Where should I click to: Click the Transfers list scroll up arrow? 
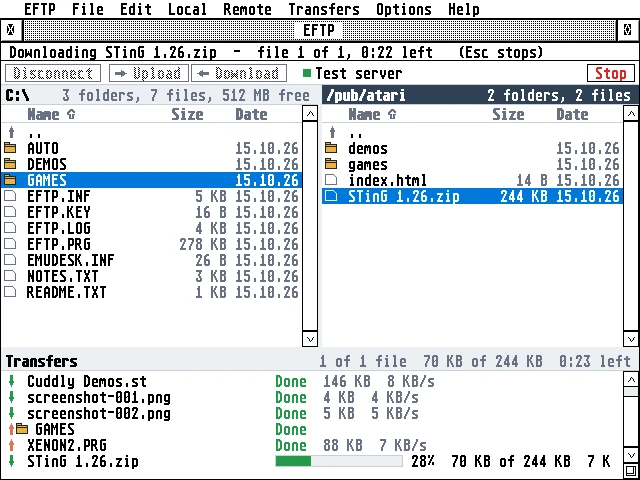point(631,380)
